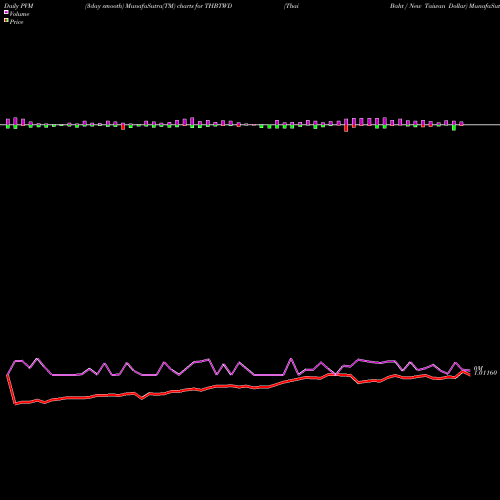Click the 'Price' legend label
This screenshot has height=500, width=500.
(16, 22)
